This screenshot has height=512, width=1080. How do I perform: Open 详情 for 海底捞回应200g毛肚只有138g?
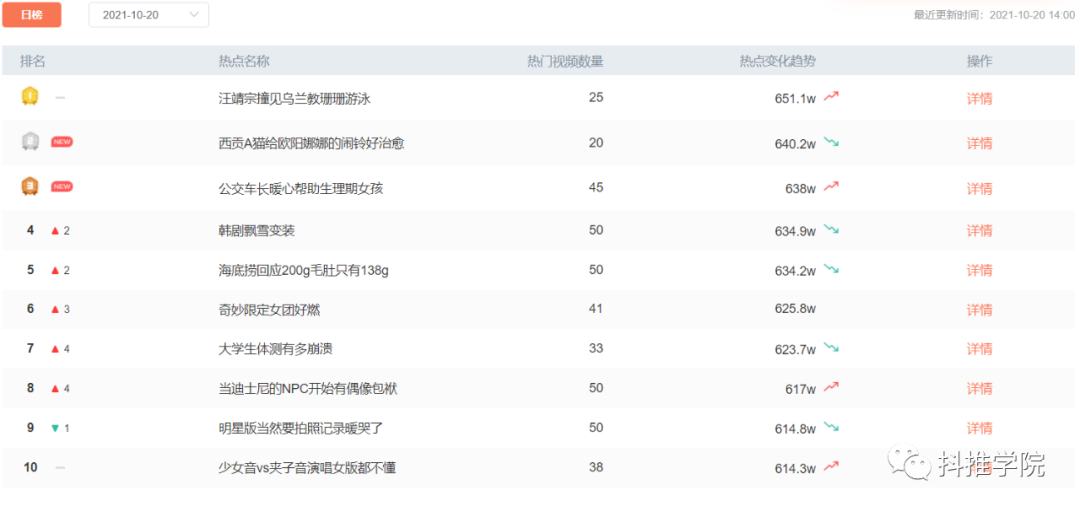point(979,270)
